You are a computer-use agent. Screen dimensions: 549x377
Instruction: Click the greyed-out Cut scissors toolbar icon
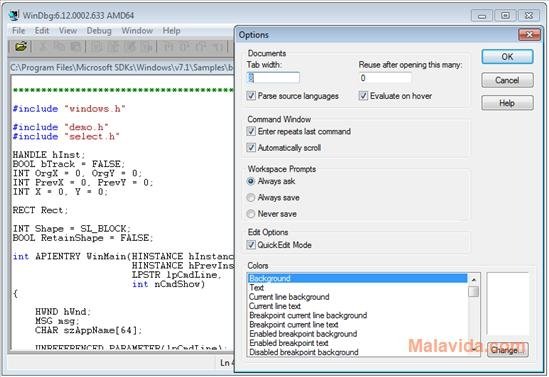43,47
